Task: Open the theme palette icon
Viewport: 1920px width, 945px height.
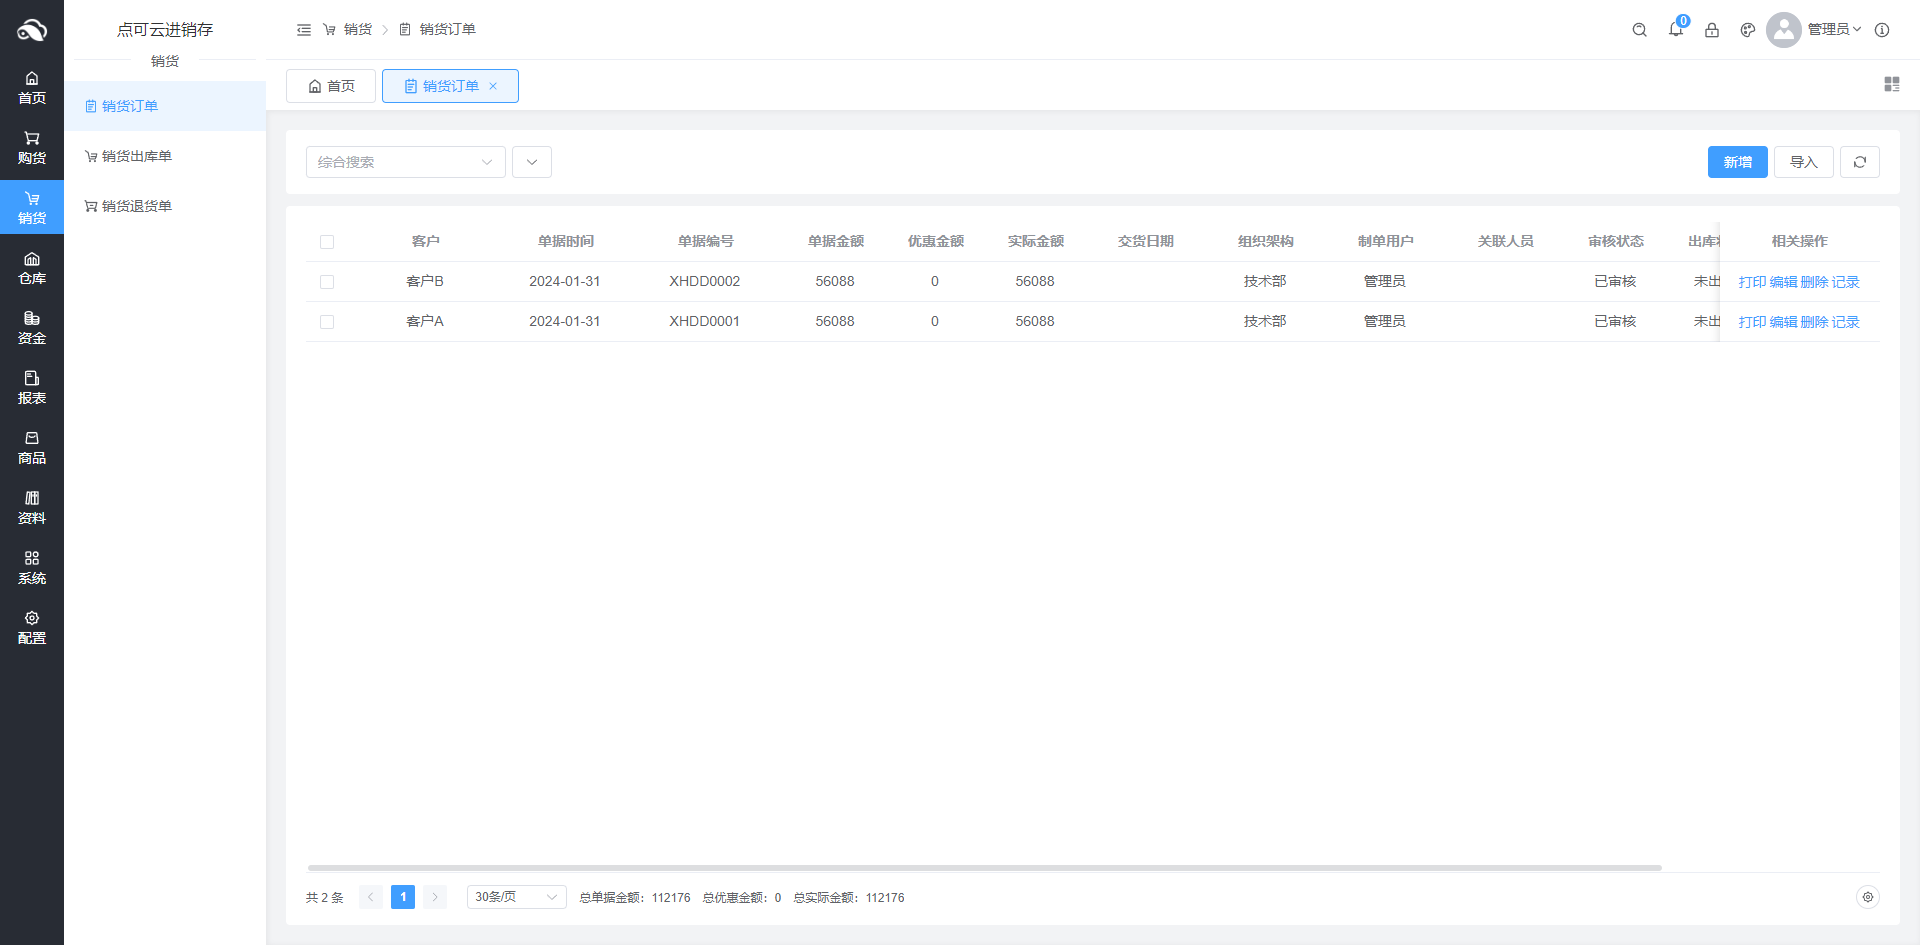Action: [x=1747, y=30]
